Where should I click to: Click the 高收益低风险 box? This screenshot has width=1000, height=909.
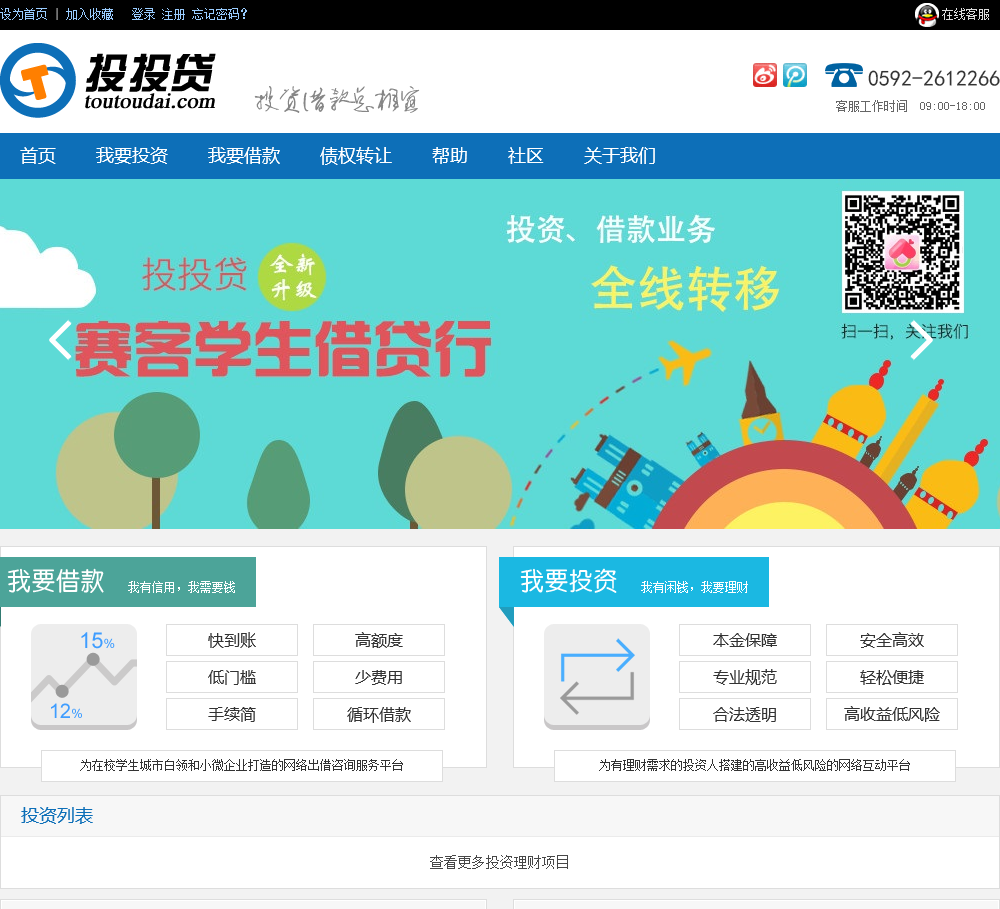click(x=892, y=714)
